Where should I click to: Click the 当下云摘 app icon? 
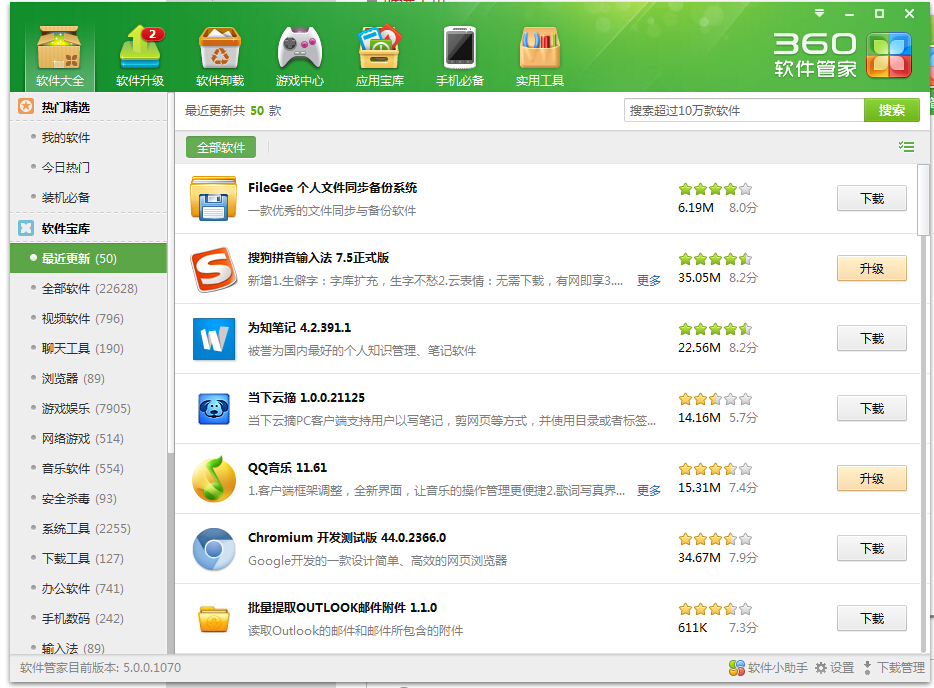click(213, 409)
